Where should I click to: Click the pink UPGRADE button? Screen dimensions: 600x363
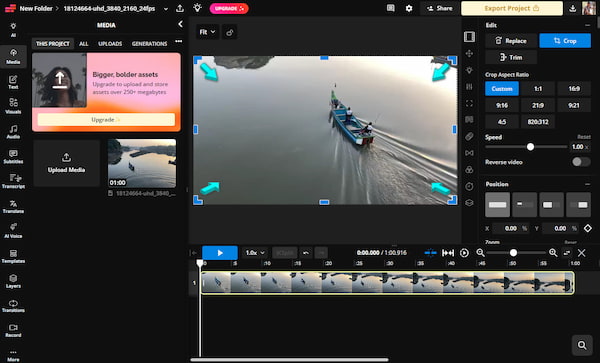click(229, 8)
